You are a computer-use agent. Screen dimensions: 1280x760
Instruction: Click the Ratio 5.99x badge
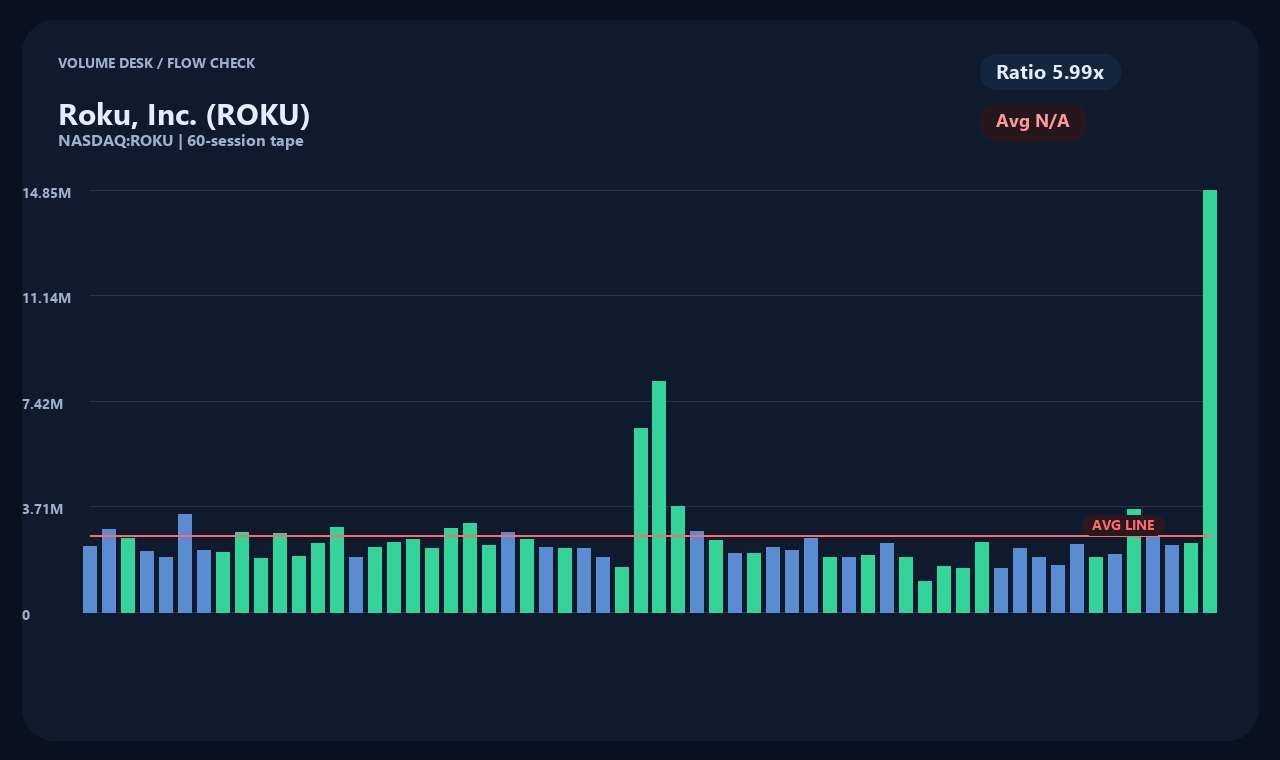pos(1050,72)
